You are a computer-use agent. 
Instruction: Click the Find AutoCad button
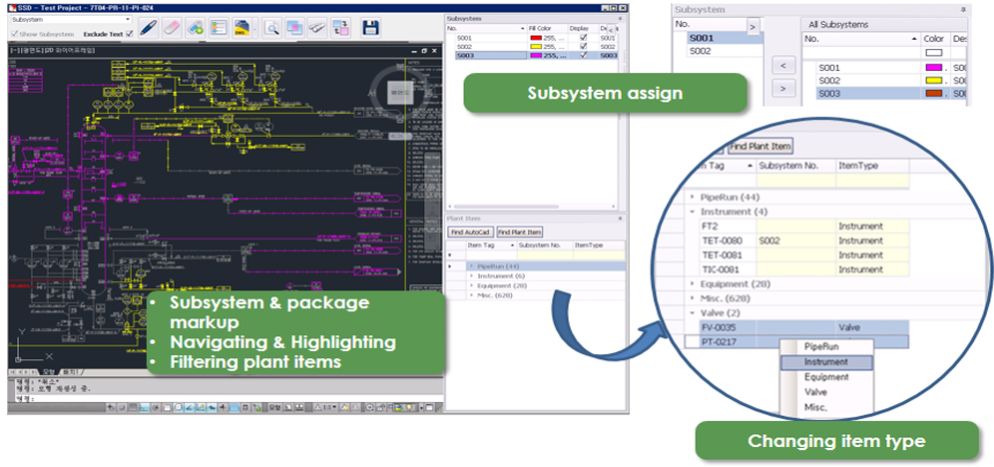pyautogui.click(x=469, y=231)
